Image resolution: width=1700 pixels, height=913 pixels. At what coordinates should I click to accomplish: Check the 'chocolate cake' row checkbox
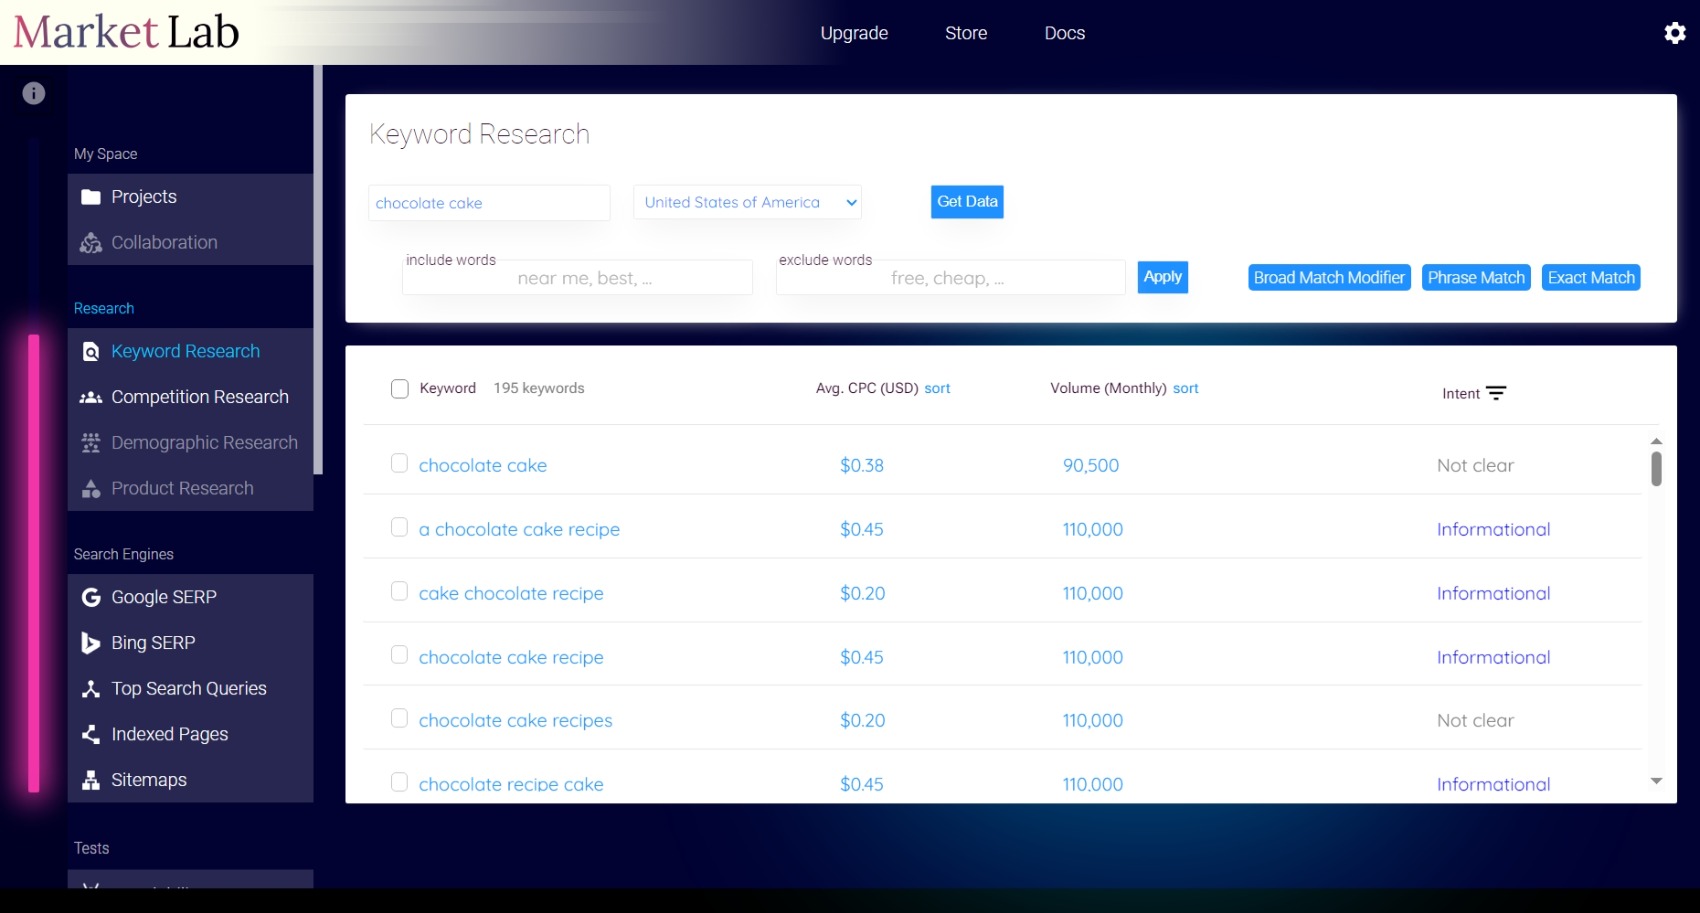pos(399,463)
